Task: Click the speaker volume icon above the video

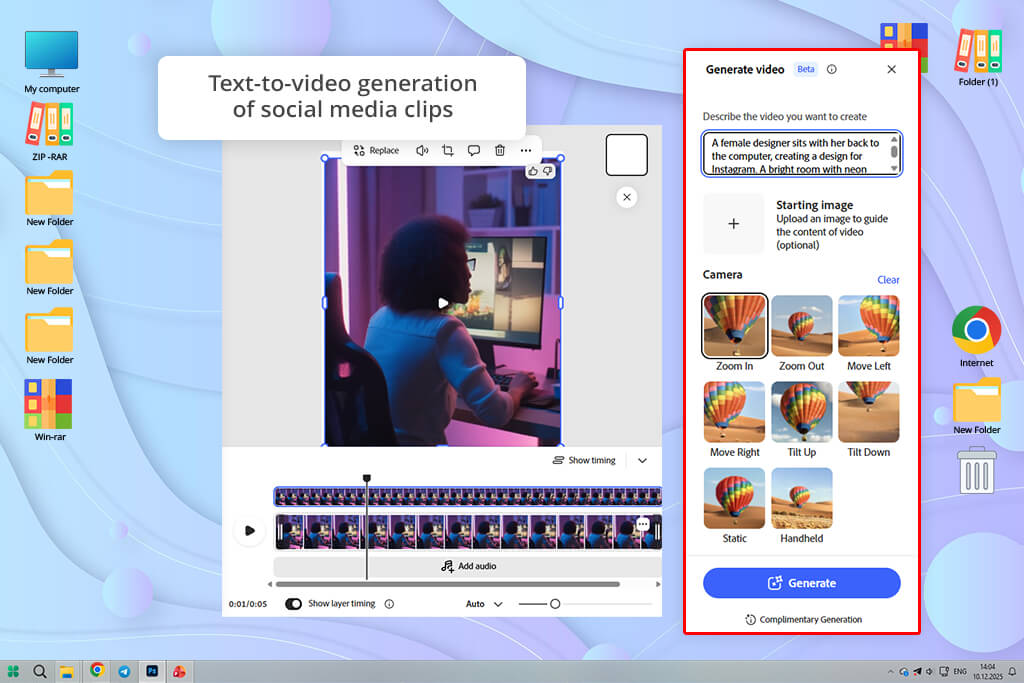Action: (422, 150)
